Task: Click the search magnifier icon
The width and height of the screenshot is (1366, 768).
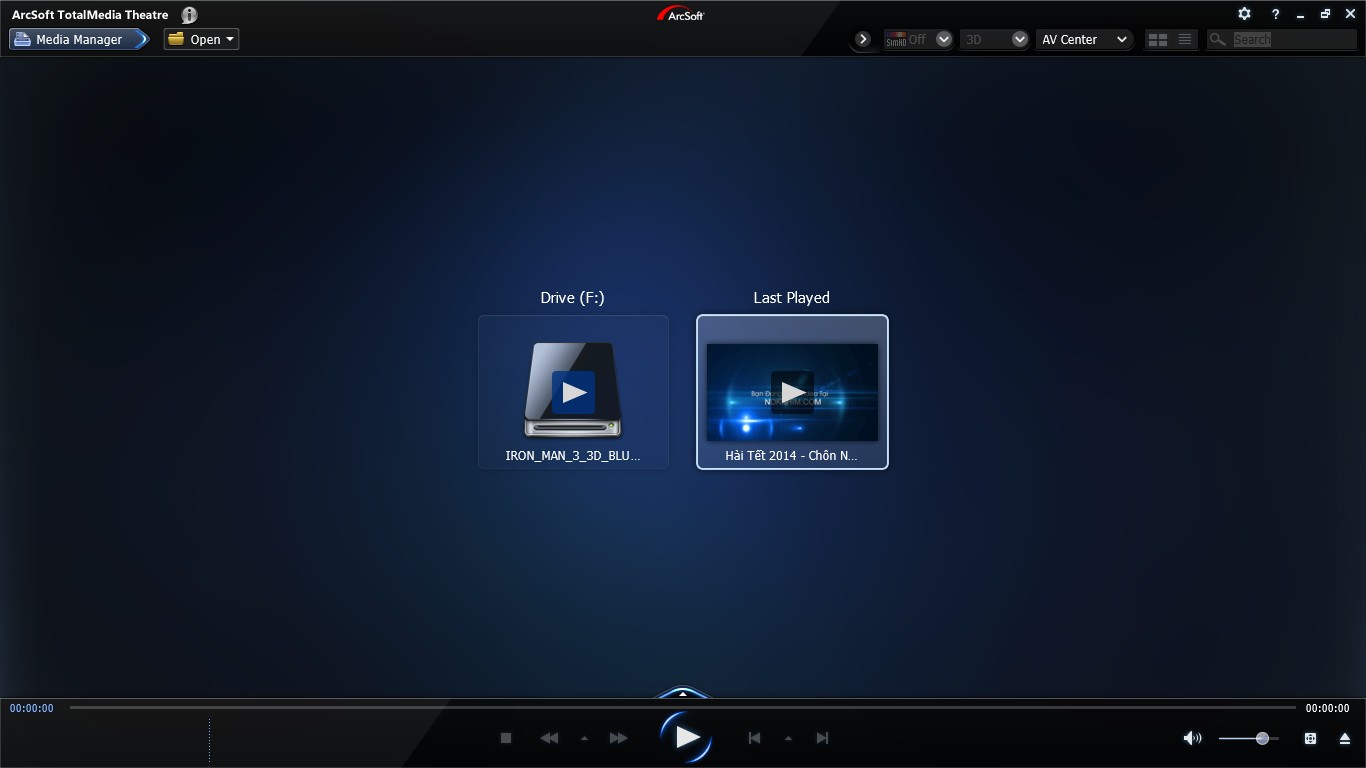Action: tap(1218, 39)
